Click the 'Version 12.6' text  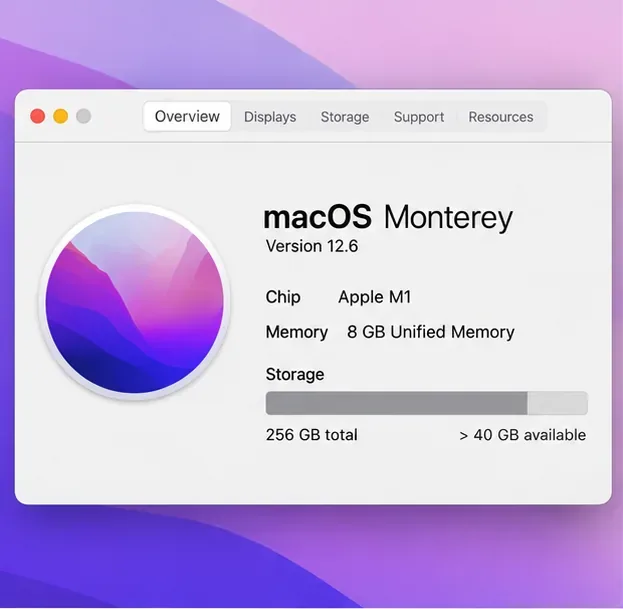[312, 246]
